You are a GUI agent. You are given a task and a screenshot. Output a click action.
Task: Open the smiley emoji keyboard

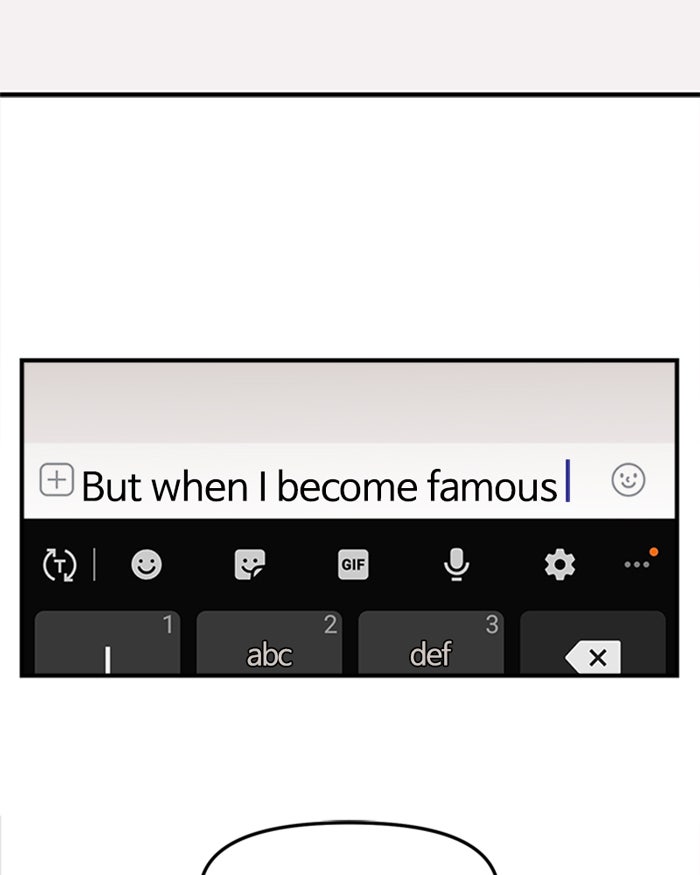[x=146, y=565]
